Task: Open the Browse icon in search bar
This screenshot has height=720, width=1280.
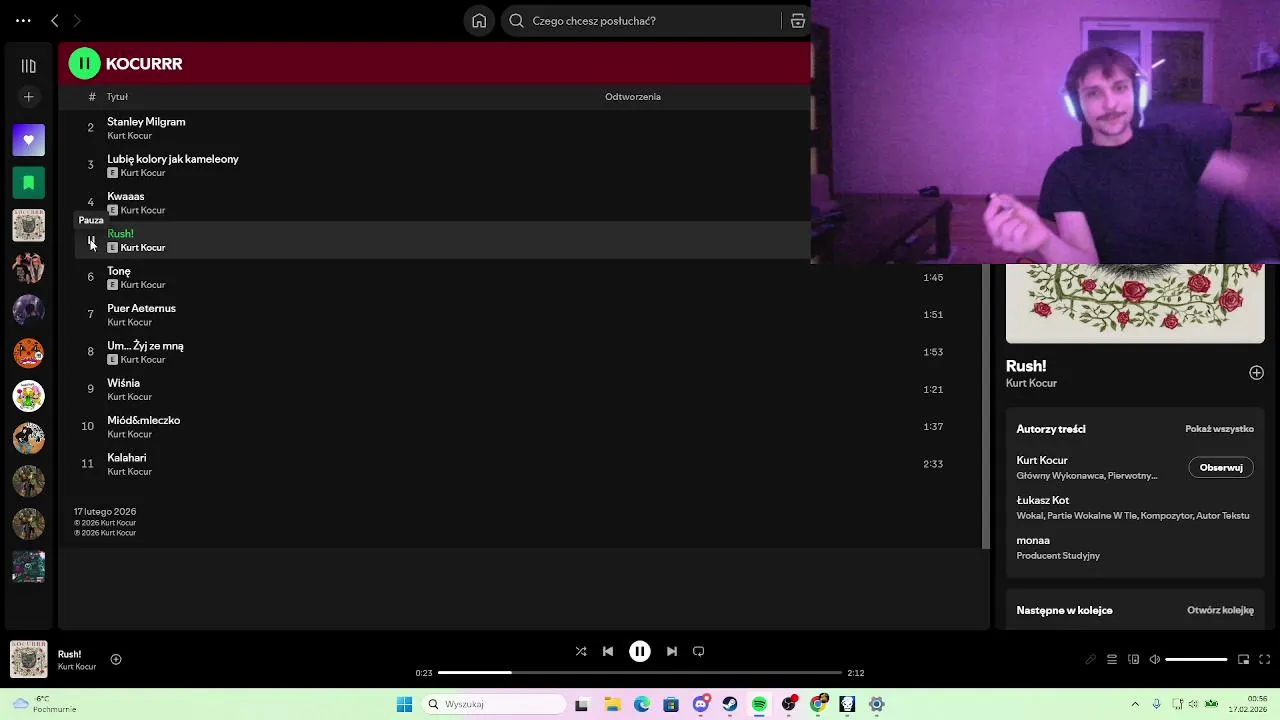Action: coord(797,20)
